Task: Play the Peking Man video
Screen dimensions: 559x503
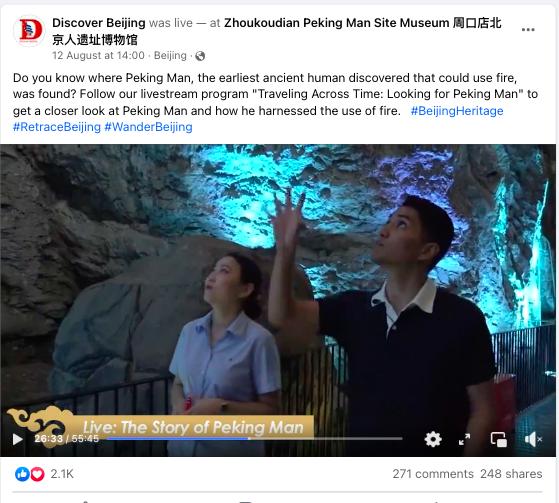Action: [x=17, y=439]
